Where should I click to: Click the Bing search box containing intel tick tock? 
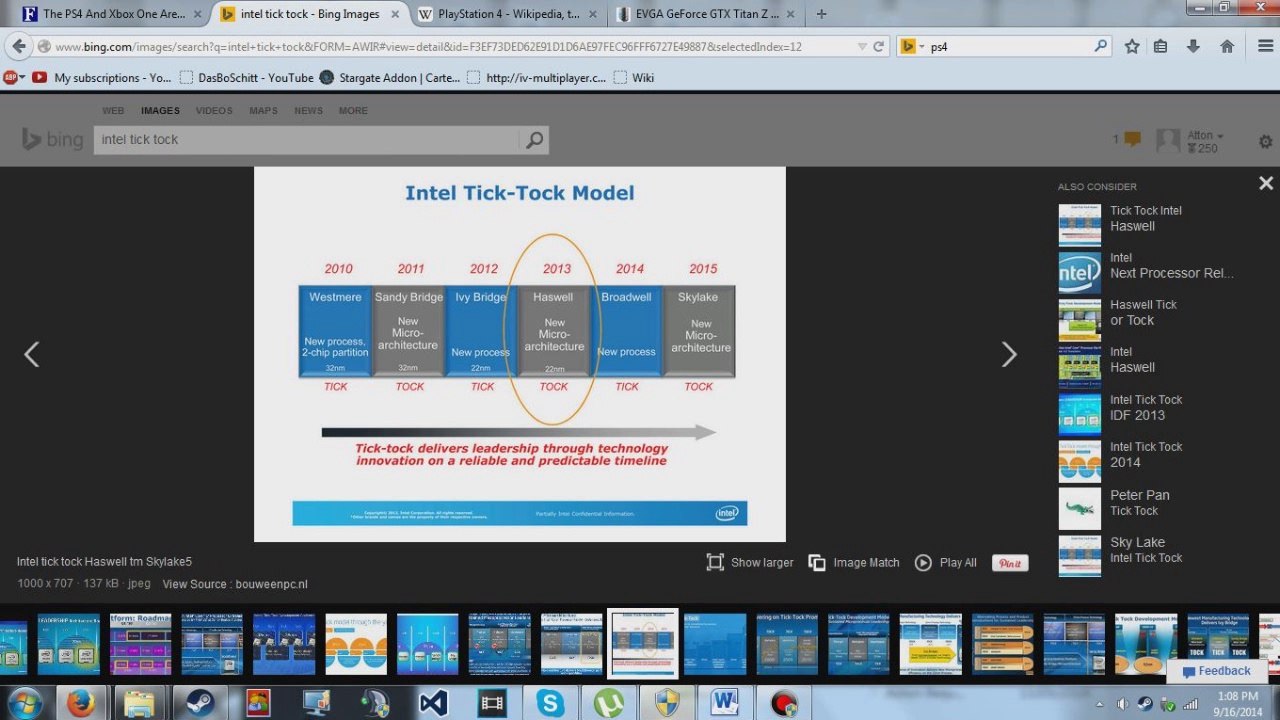[309, 140]
